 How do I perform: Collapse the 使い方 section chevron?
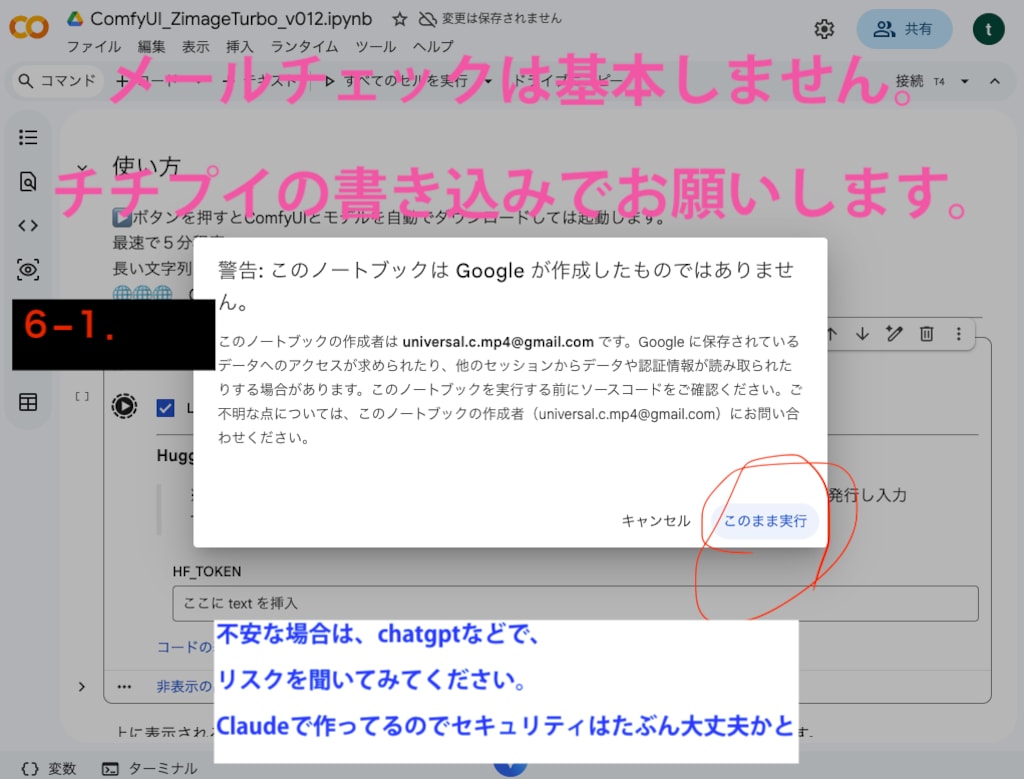[82, 167]
